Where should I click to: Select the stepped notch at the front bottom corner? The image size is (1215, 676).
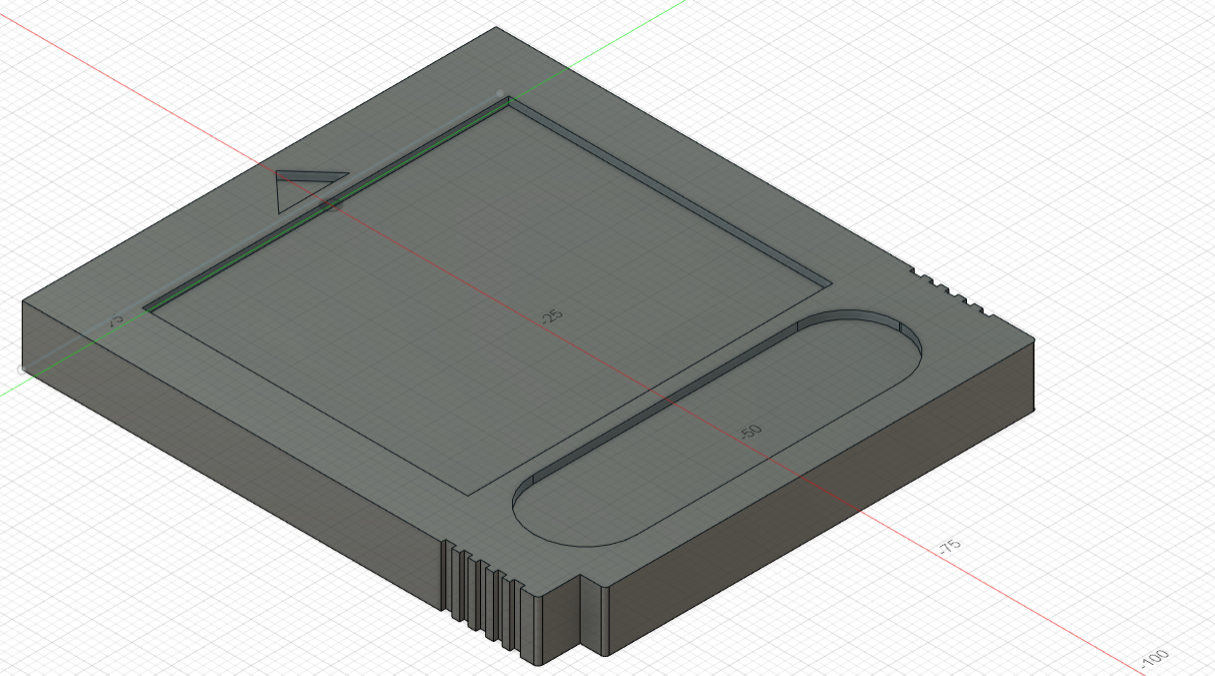[575, 620]
